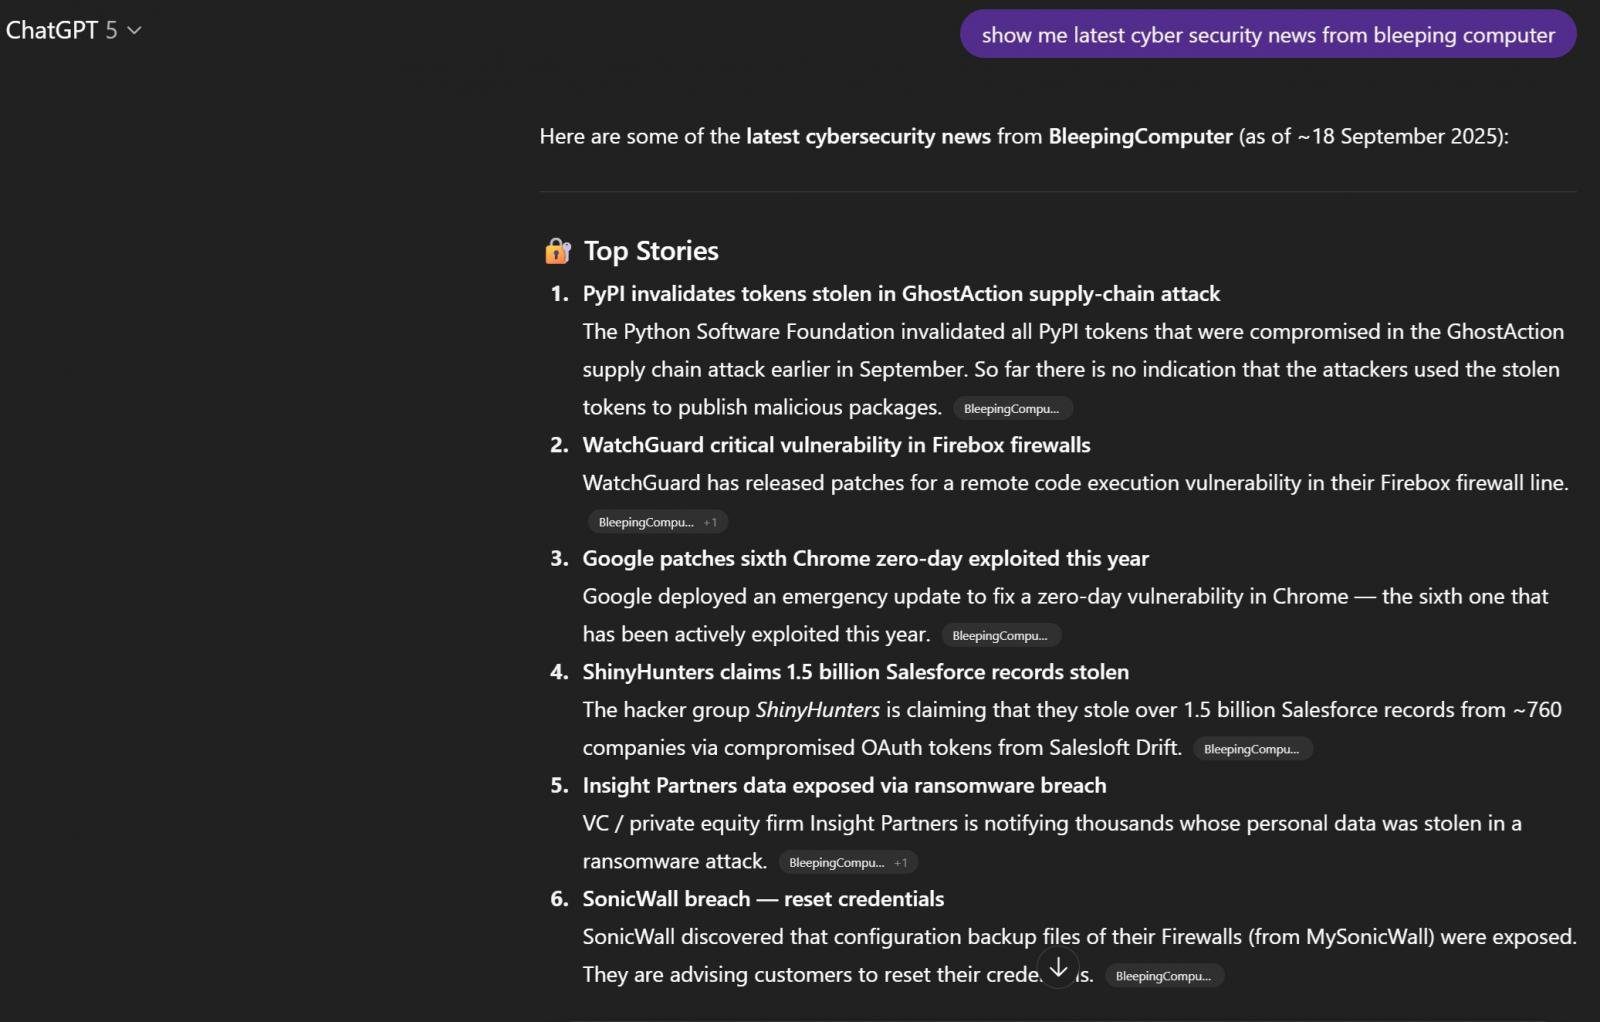This screenshot has height=1022, width=1600.
Task: Open the source chip after the Insight Partners story
Action: pyautogui.click(x=836, y=863)
